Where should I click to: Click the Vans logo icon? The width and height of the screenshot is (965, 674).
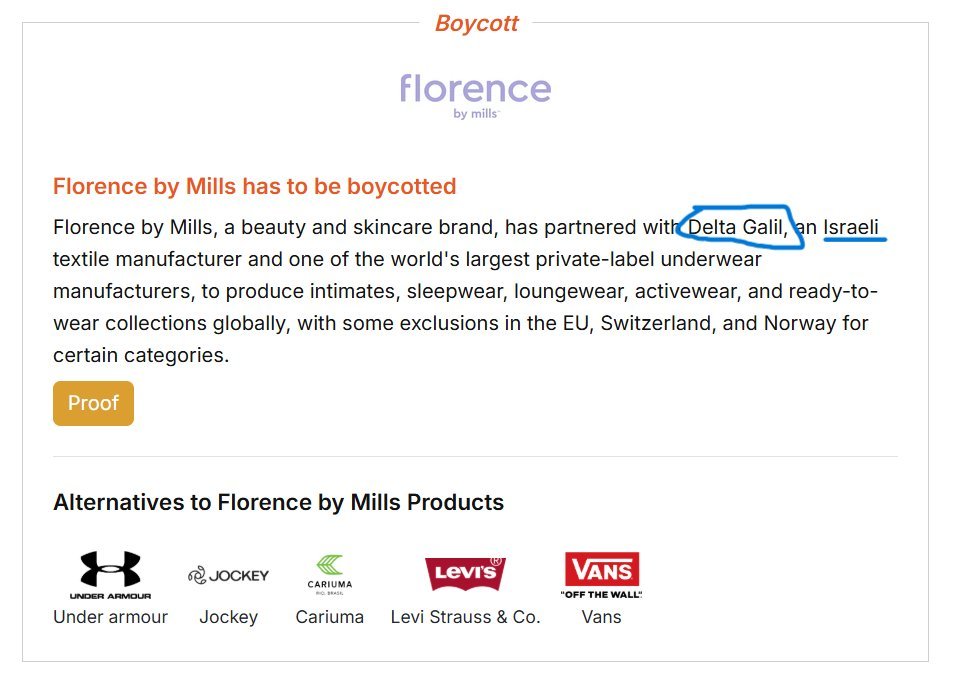[x=601, y=575]
